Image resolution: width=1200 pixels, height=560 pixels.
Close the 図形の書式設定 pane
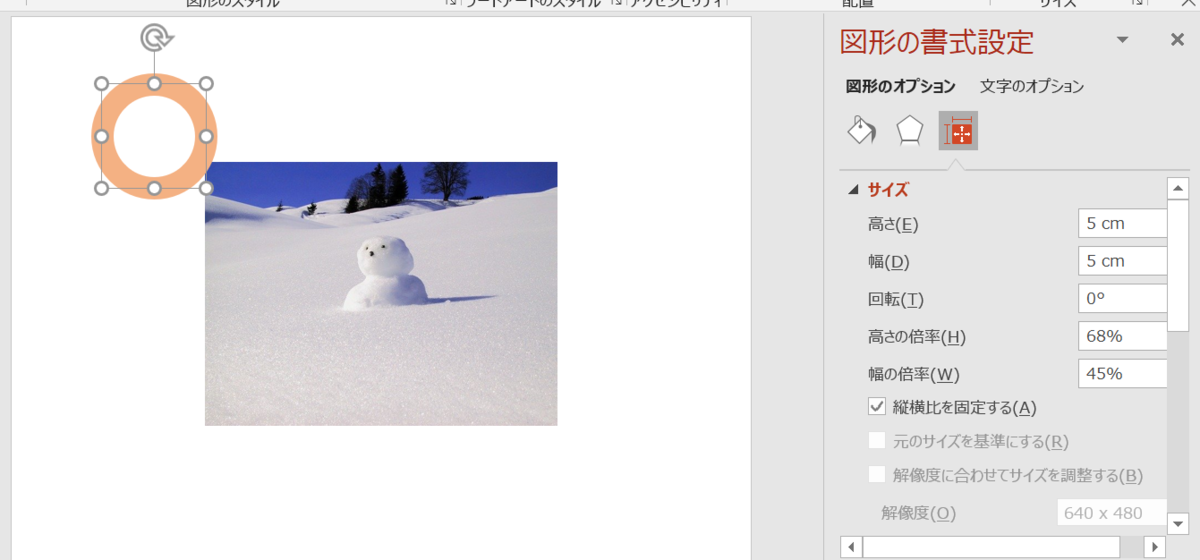1177,40
